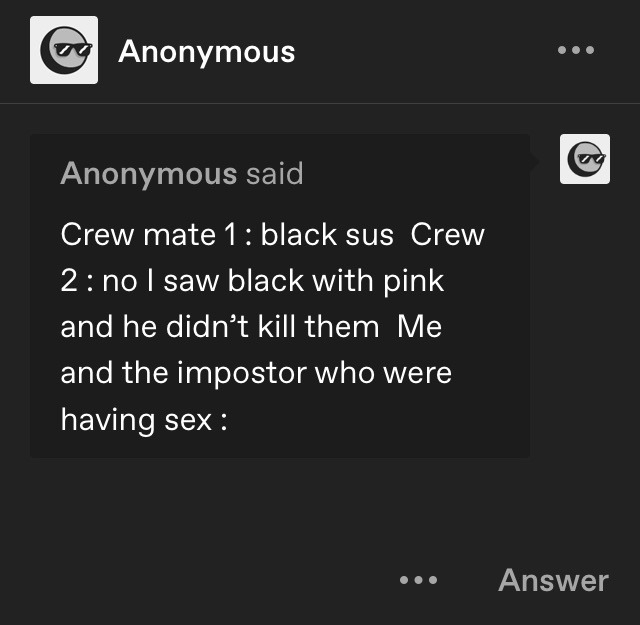This screenshot has width=640, height=625.
Task: Click the word 'pink' in the message
Action: click(413, 282)
